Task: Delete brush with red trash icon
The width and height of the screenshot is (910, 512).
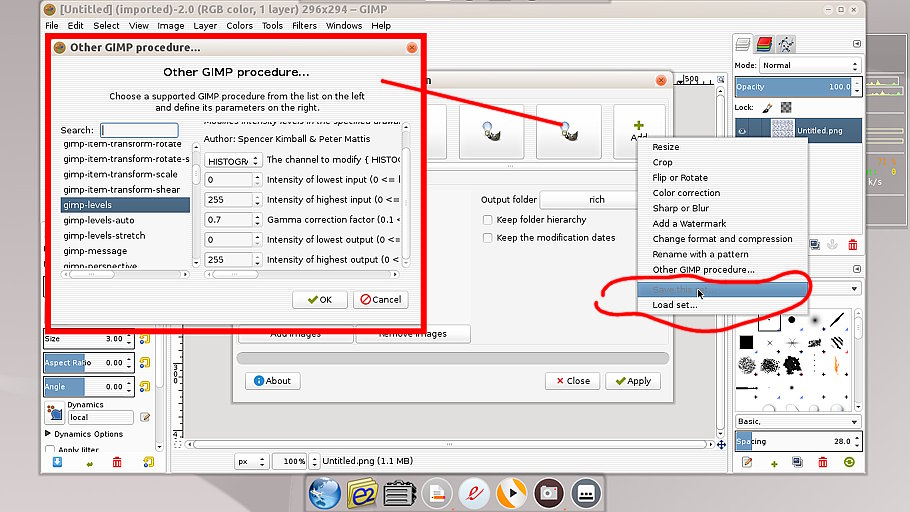Action: click(x=823, y=462)
